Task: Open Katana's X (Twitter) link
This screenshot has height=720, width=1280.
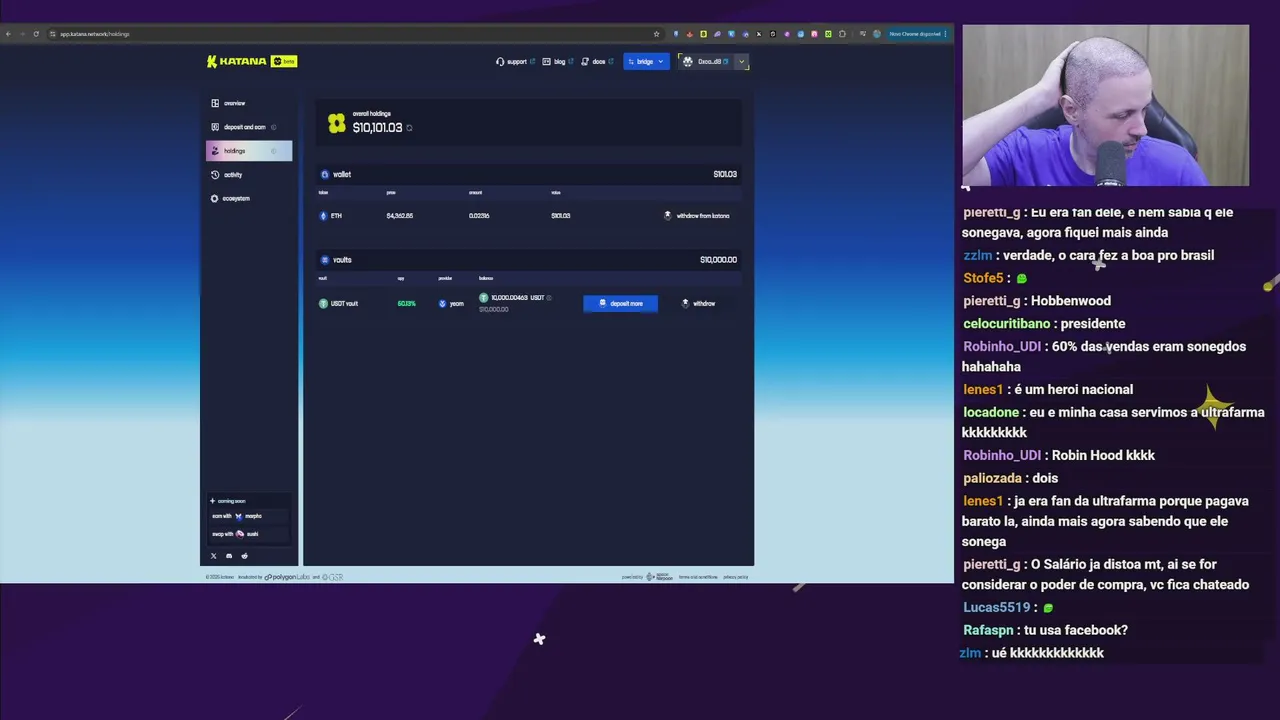Action: click(213, 556)
